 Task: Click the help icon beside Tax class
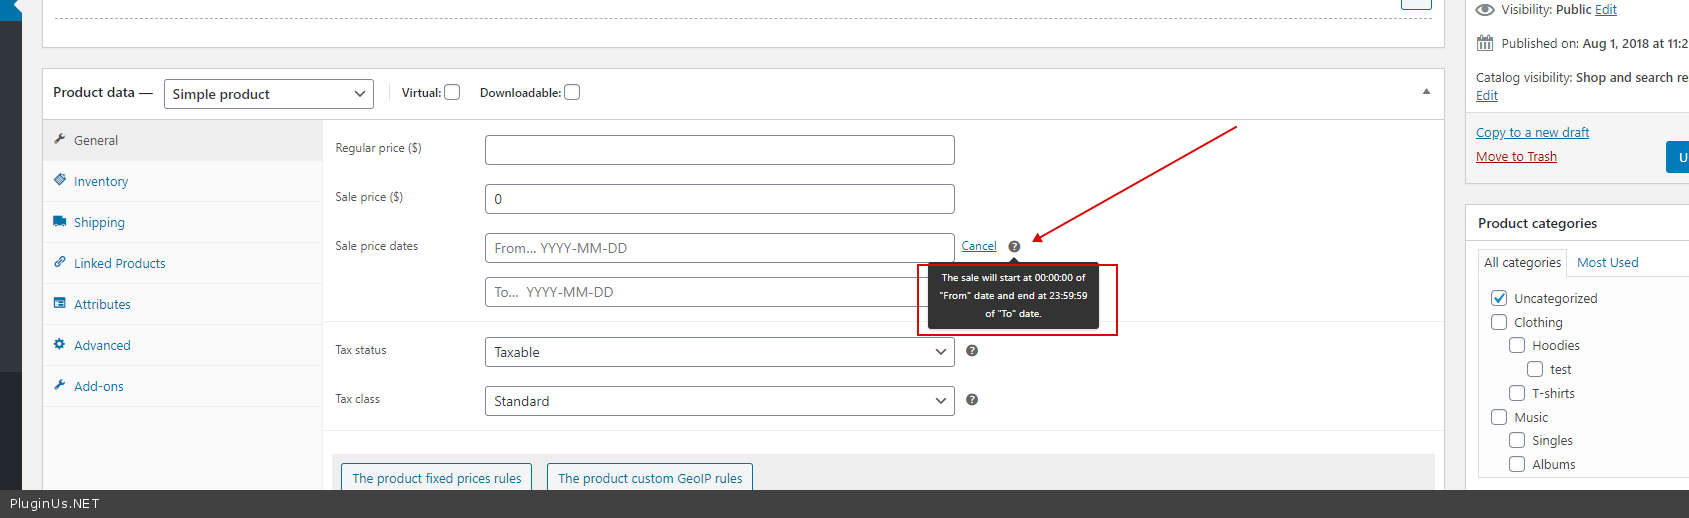coord(972,399)
